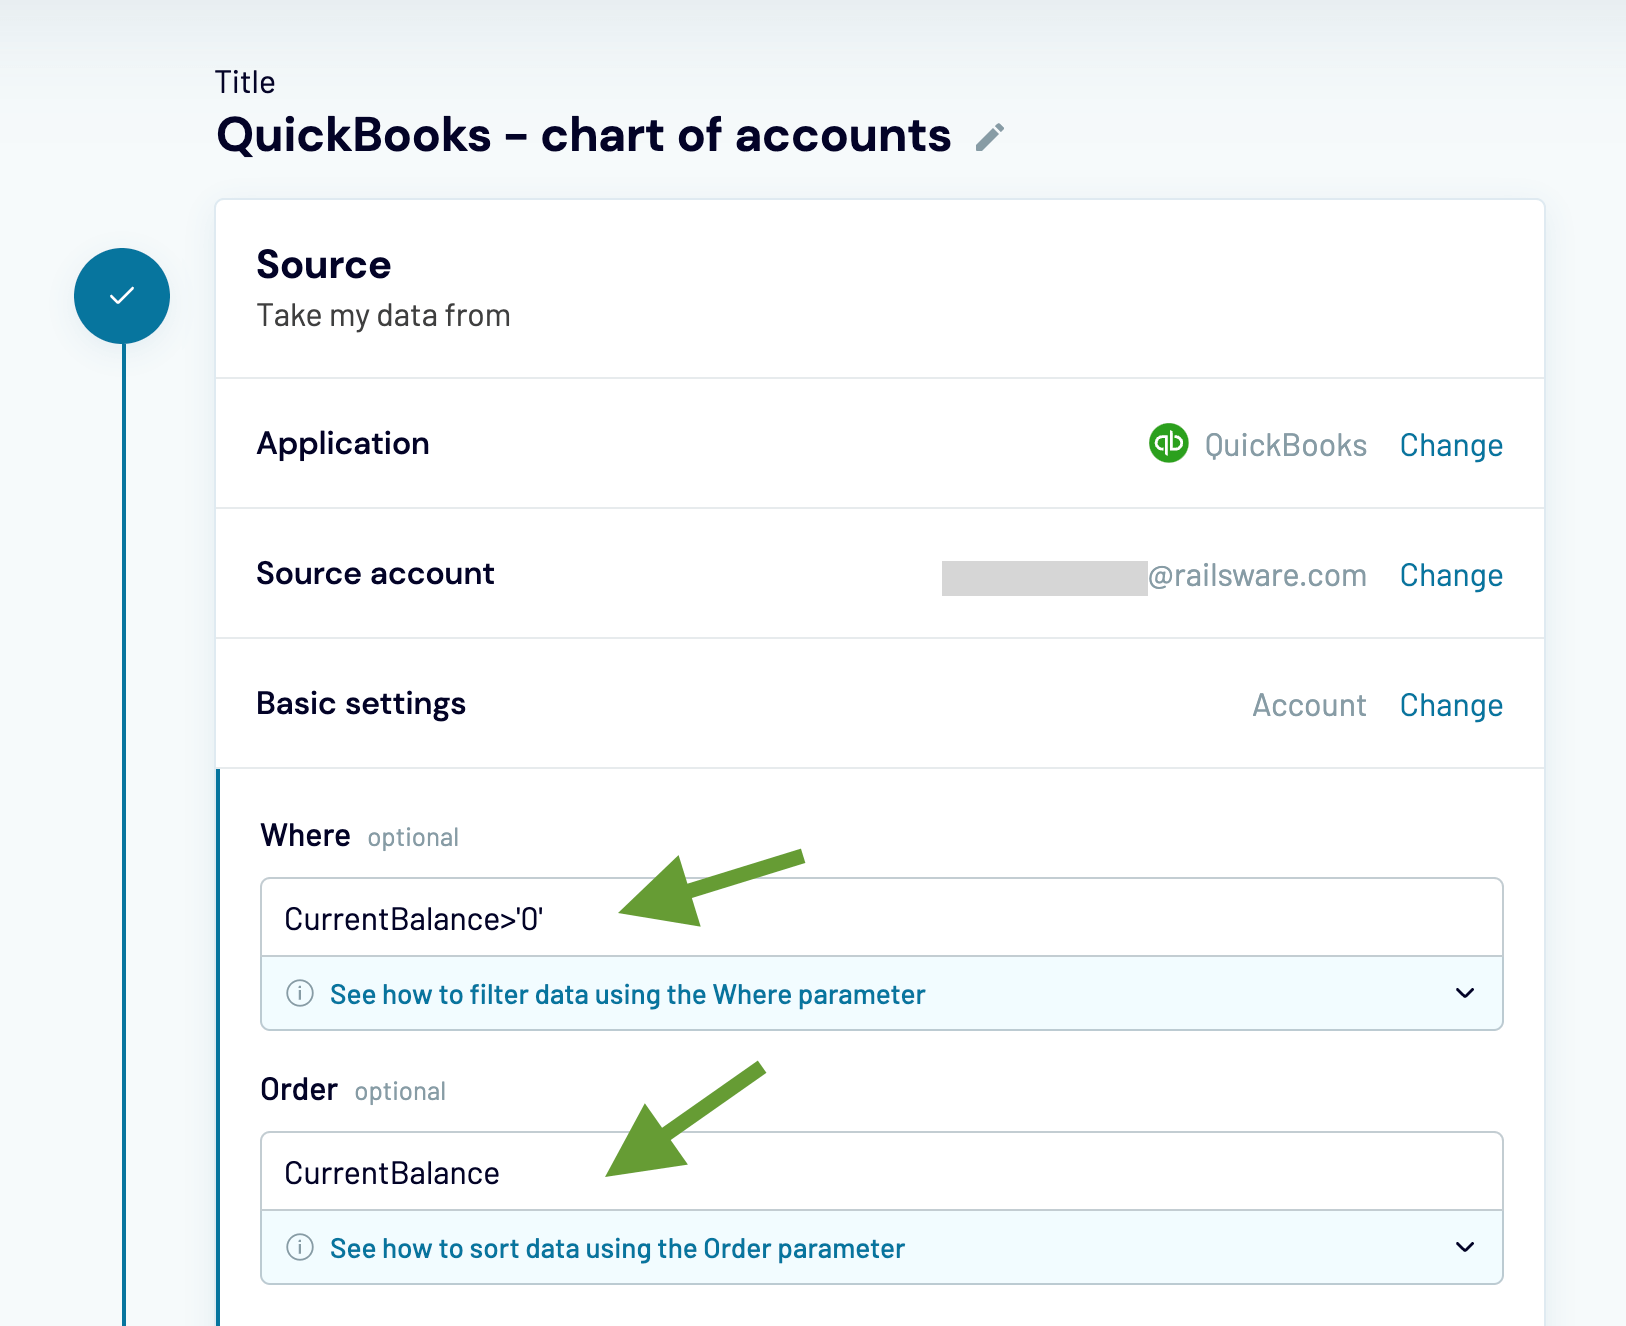
Task: Change the Source account
Action: [1451, 575]
